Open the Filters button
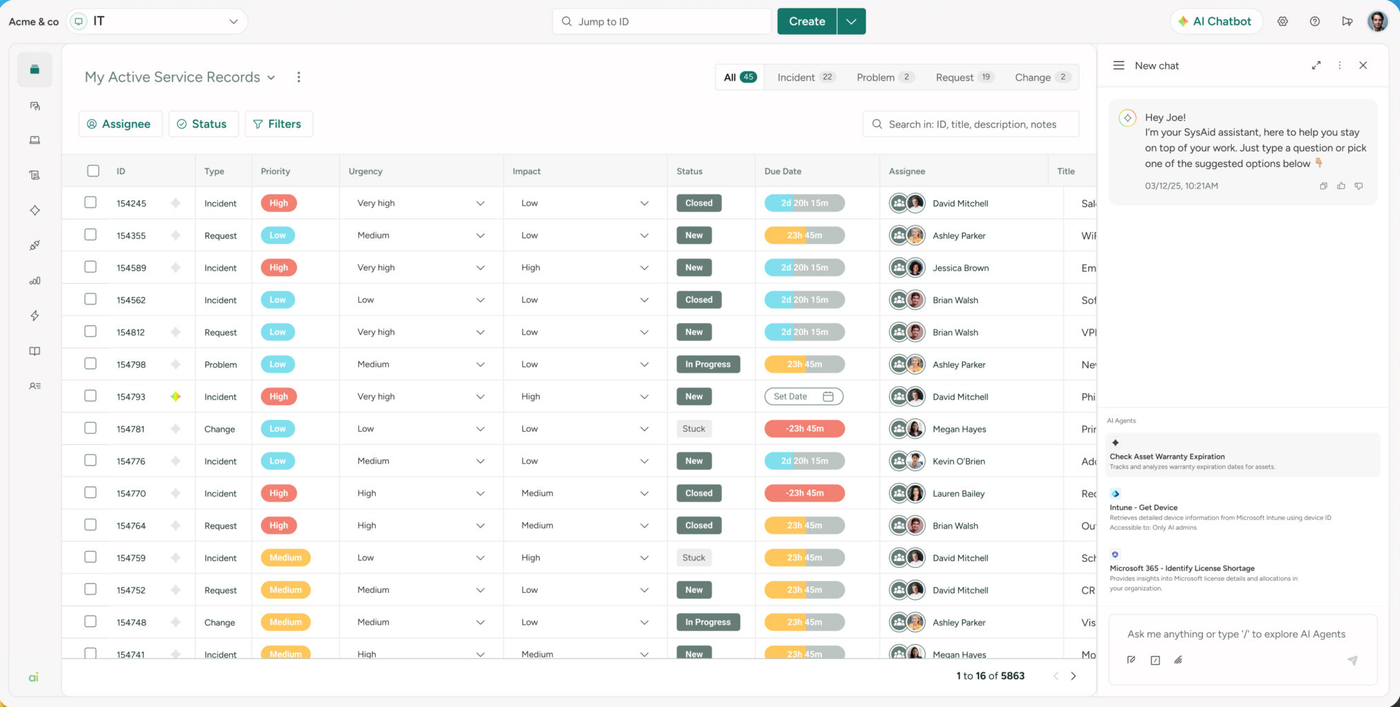1400x707 pixels. pyautogui.click(x=278, y=124)
